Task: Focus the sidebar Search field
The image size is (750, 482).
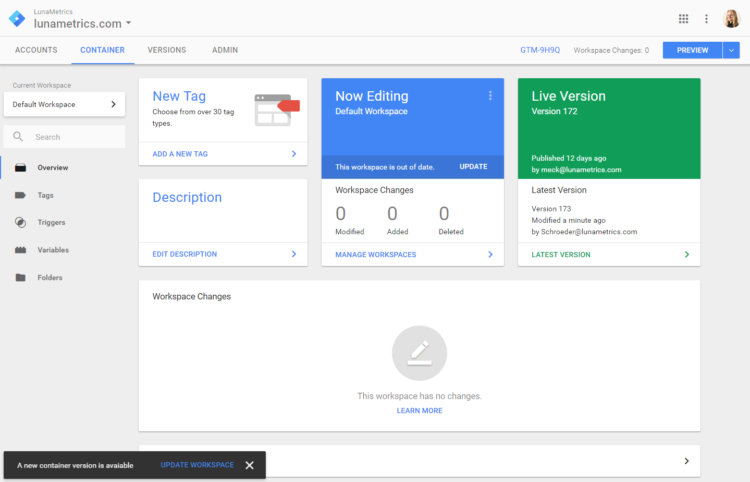Action: 64,137
